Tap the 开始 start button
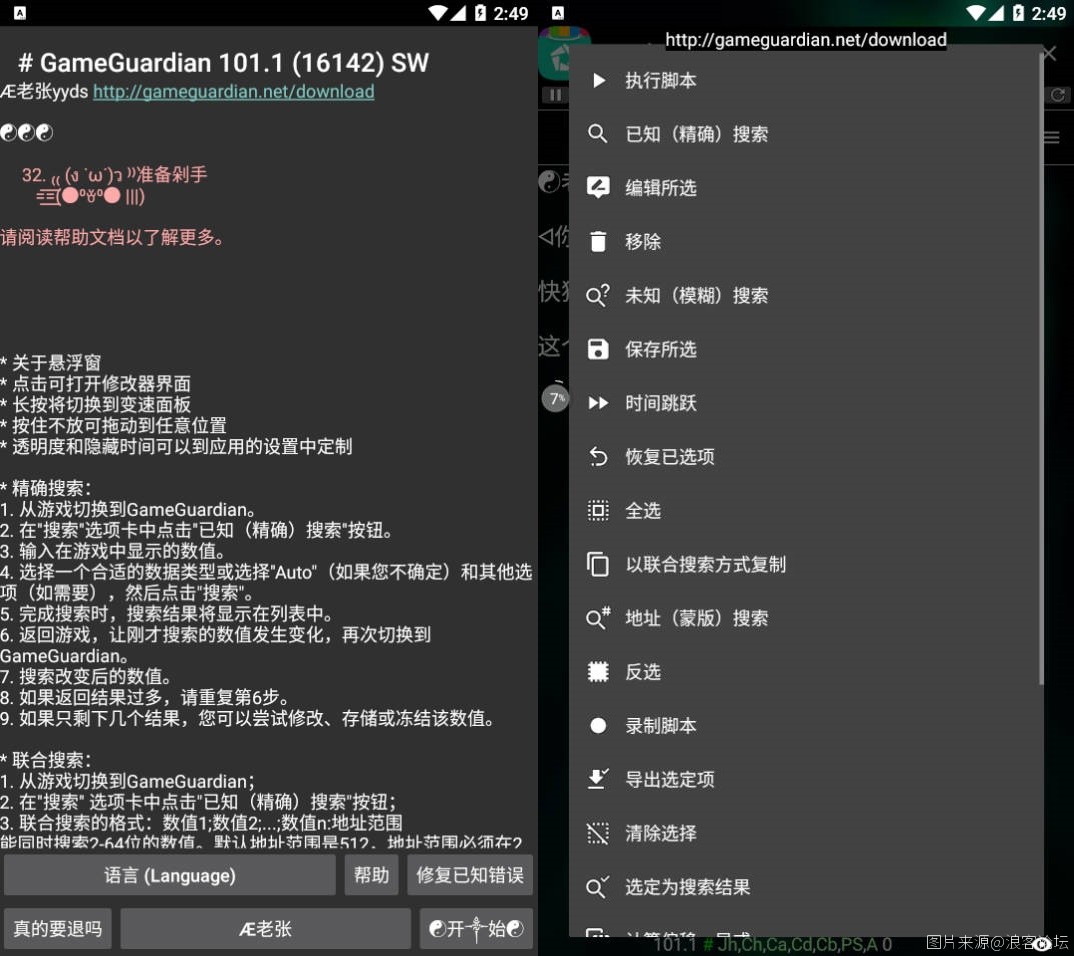 [476, 929]
